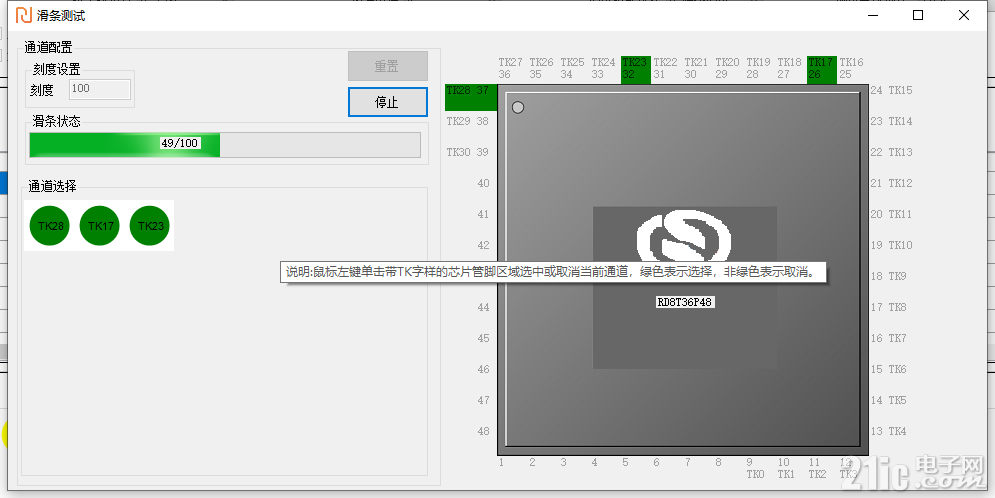The image size is (995, 498).
Task: Click the chip manufacturer logo
Action: pos(683,237)
